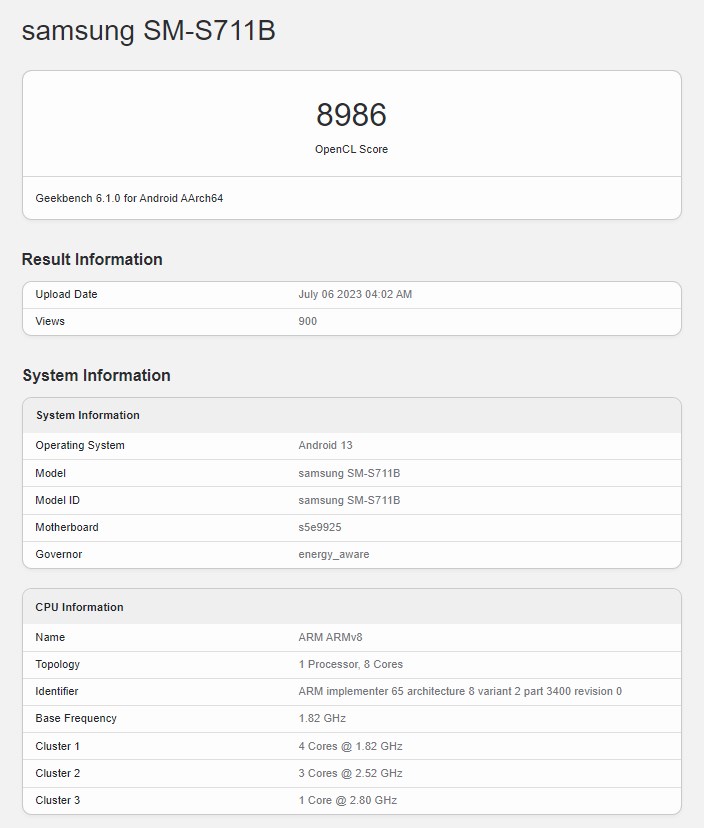Click Geekbench 6.1.0 for Android AArch64 text

129,198
